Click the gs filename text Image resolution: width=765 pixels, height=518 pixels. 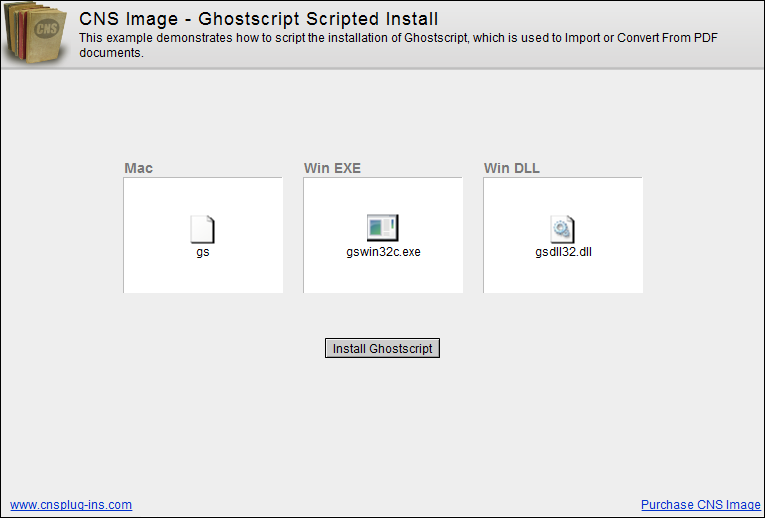(x=203, y=252)
